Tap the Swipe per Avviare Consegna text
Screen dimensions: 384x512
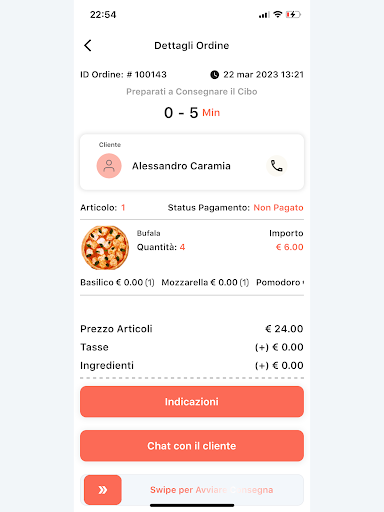pyautogui.click(x=212, y=490)
